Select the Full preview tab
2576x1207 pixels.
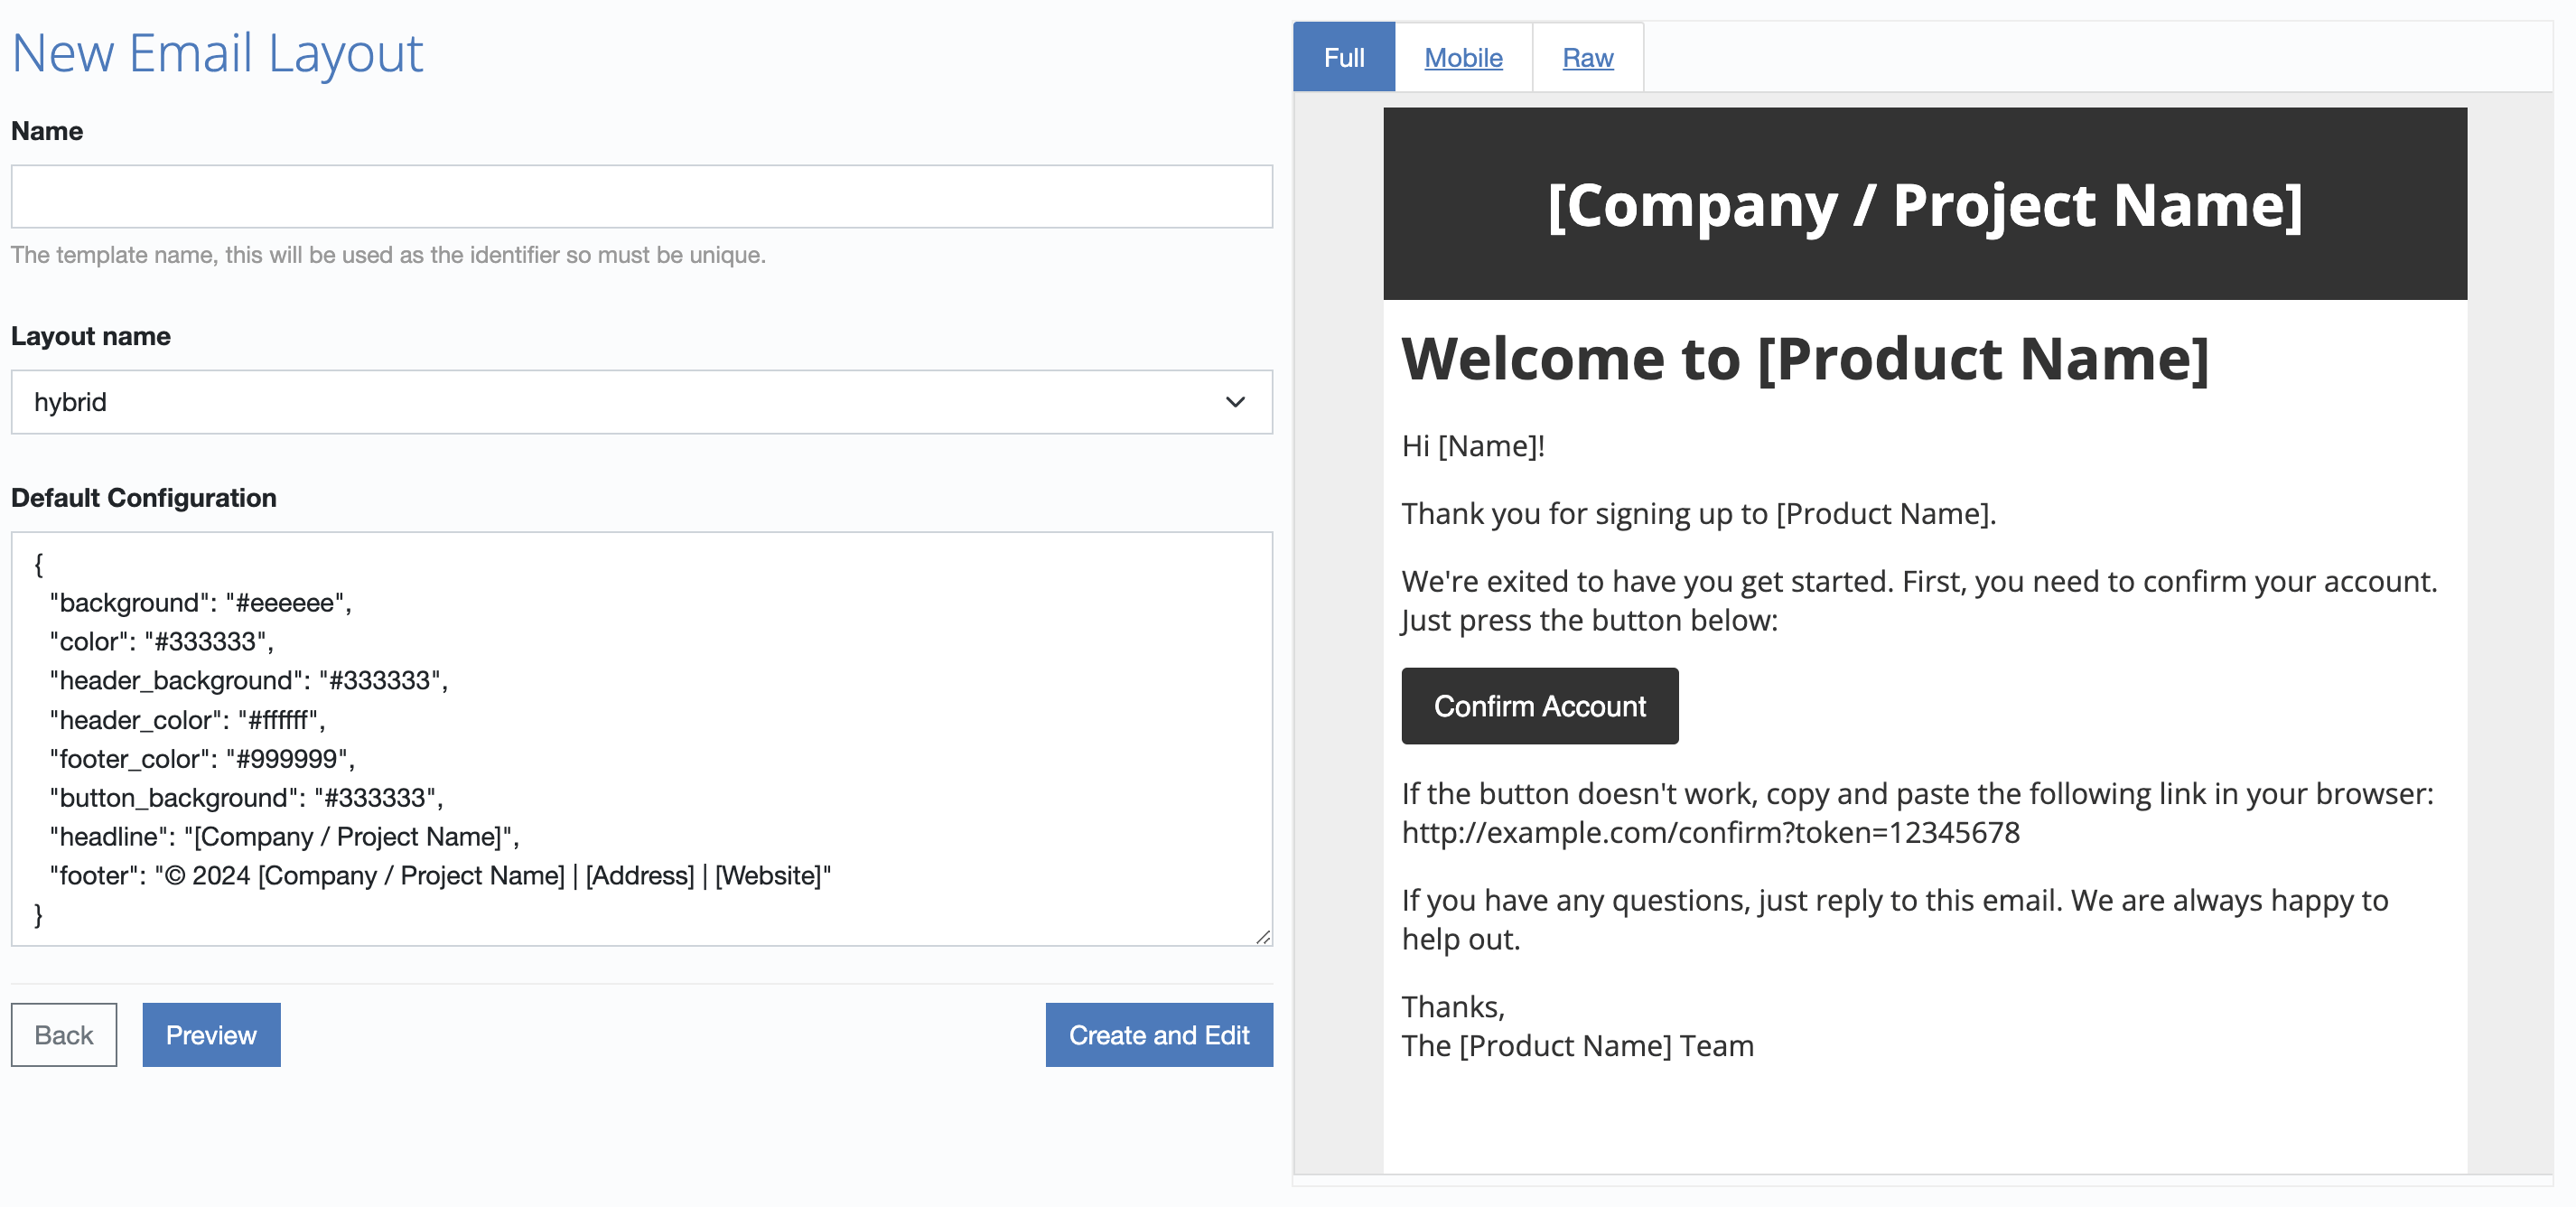coord(1343,58)
